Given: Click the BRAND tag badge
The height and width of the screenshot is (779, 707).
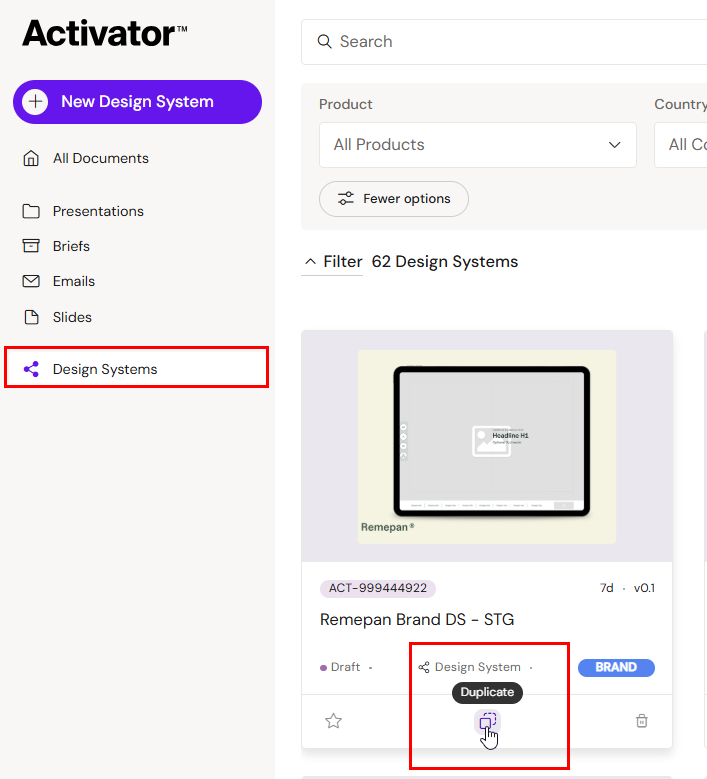Looking at the screenshot, I should (616, 667).
